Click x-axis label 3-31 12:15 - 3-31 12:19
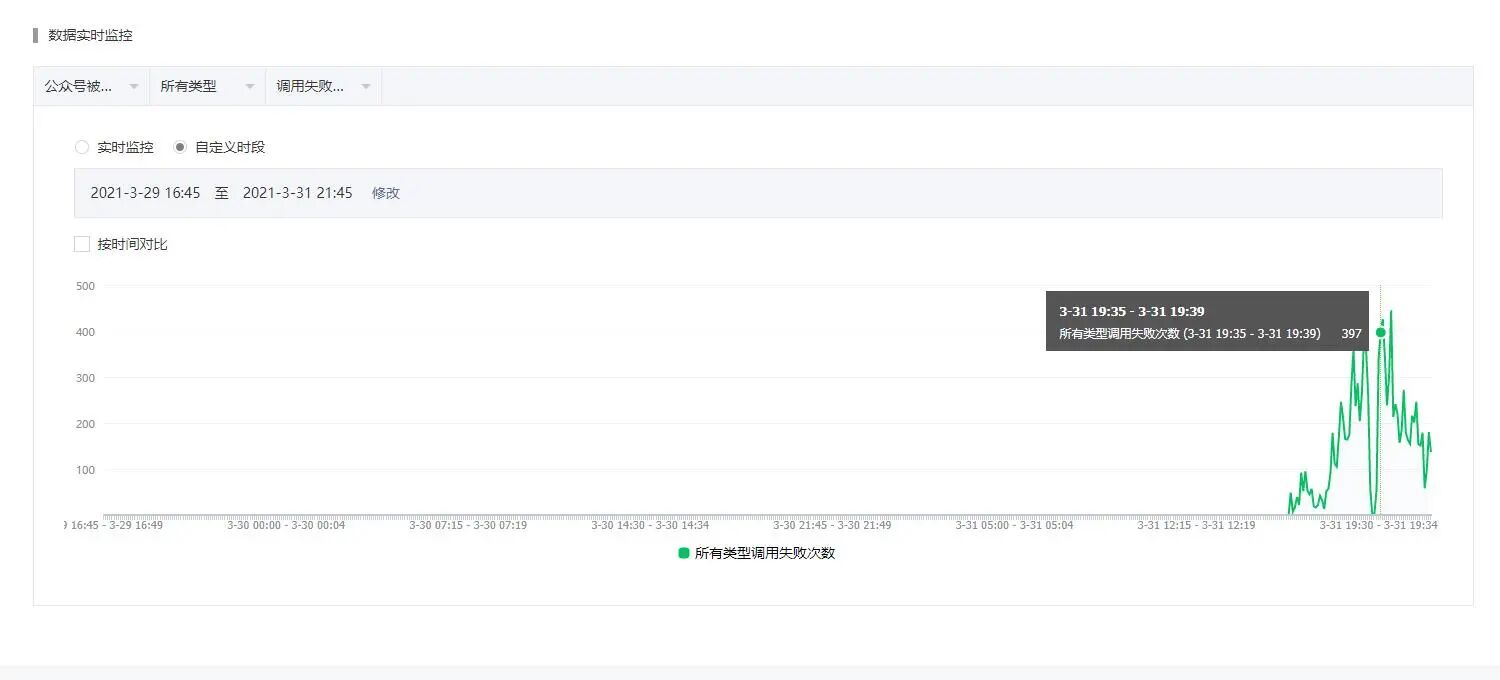1500x680 pixels. coord(1196,525)
